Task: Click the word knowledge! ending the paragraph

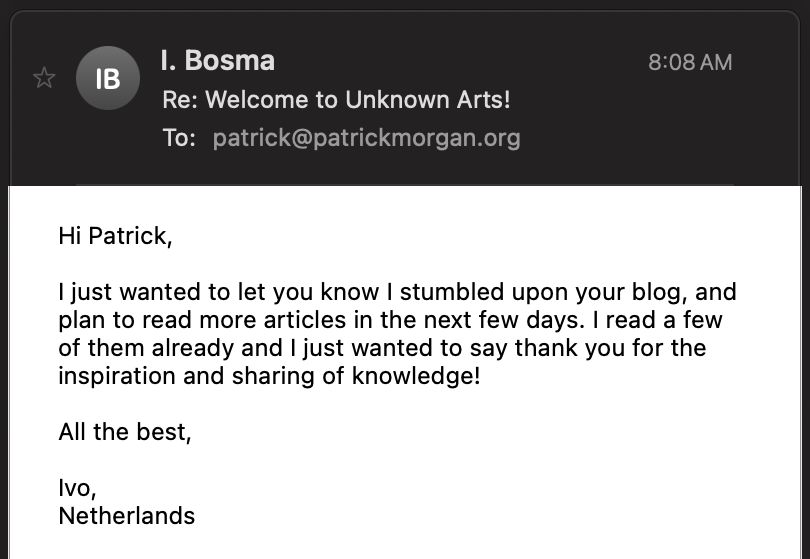Action: [x=416, y=377]
